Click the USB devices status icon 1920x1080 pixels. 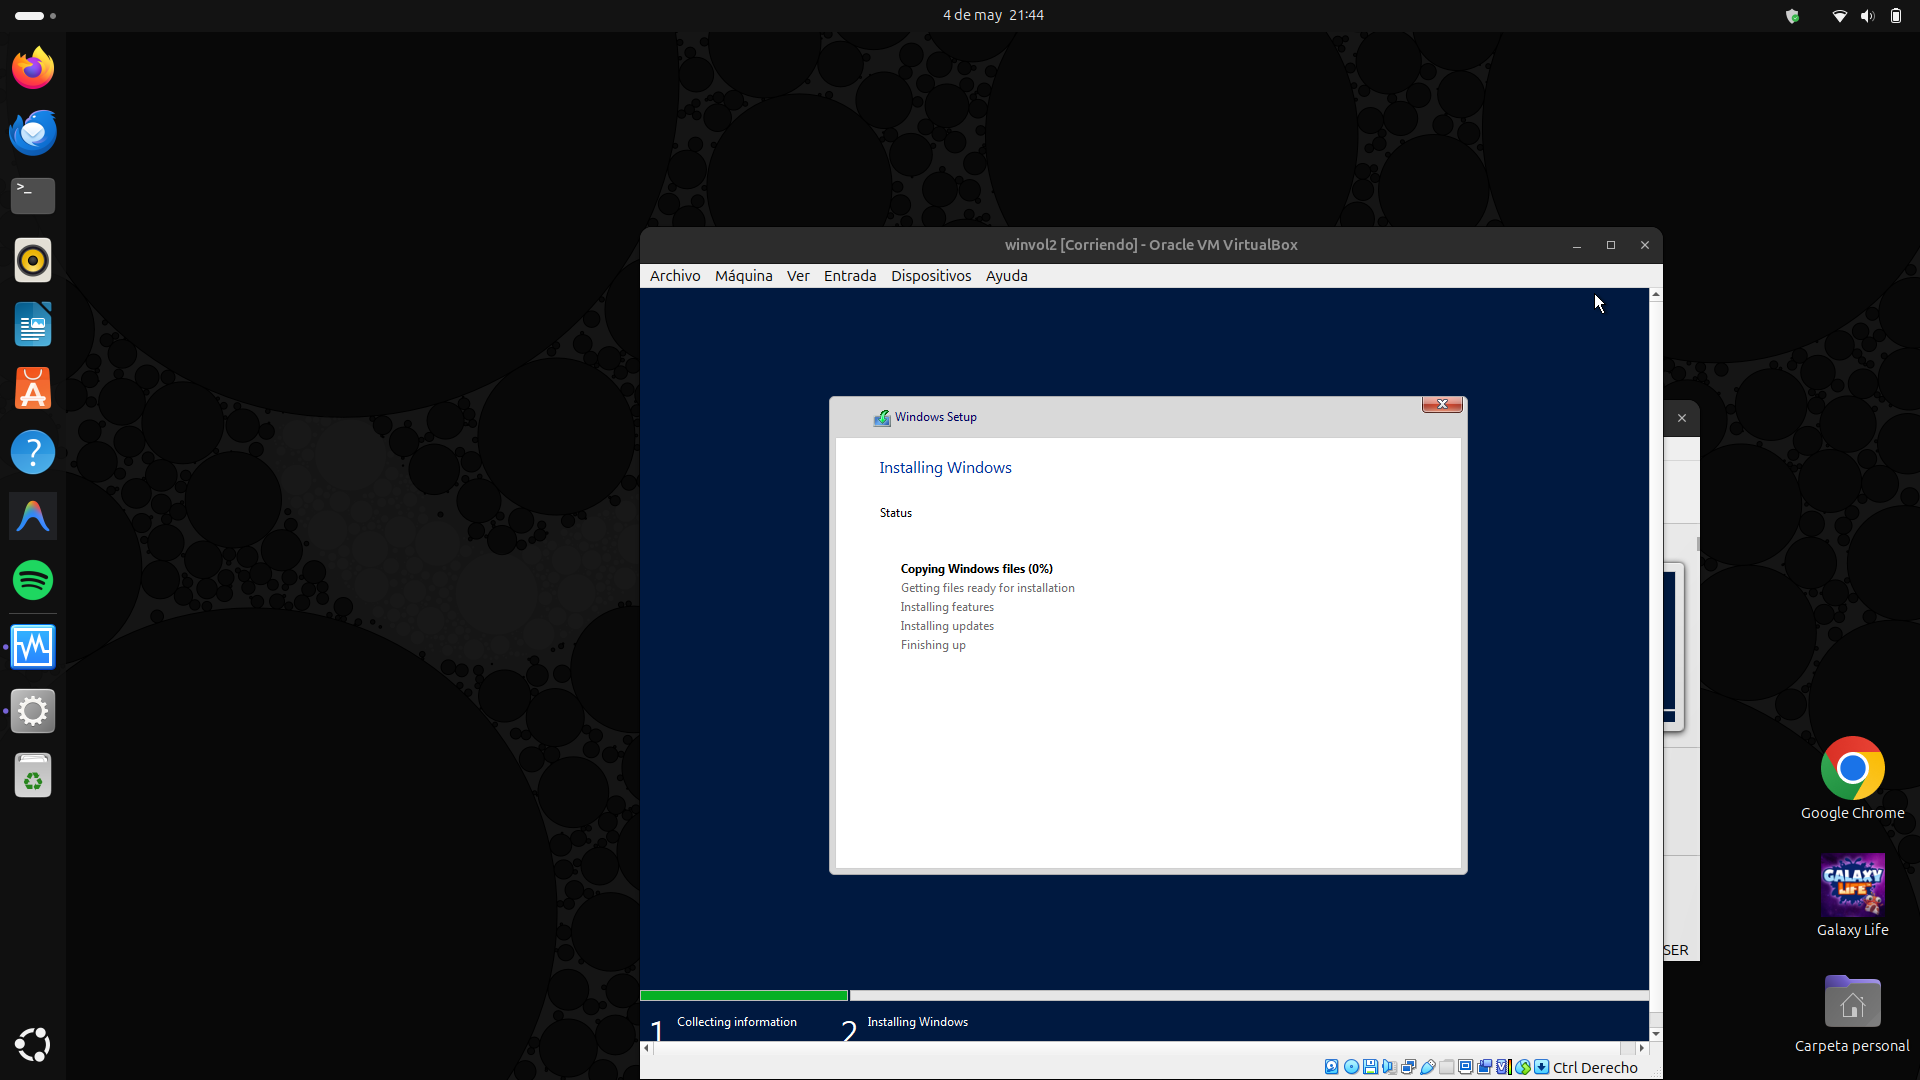pos(1428,1067)
